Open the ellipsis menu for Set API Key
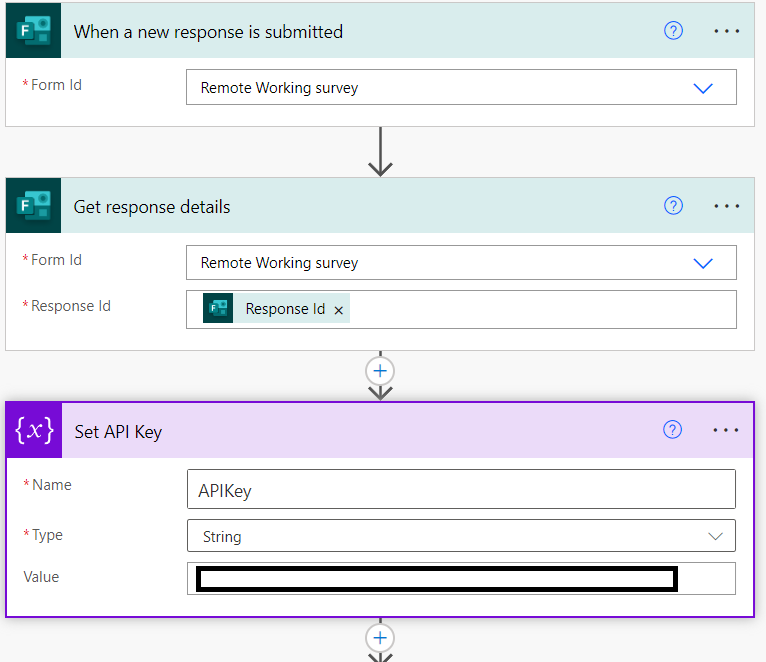 [726, 430]
